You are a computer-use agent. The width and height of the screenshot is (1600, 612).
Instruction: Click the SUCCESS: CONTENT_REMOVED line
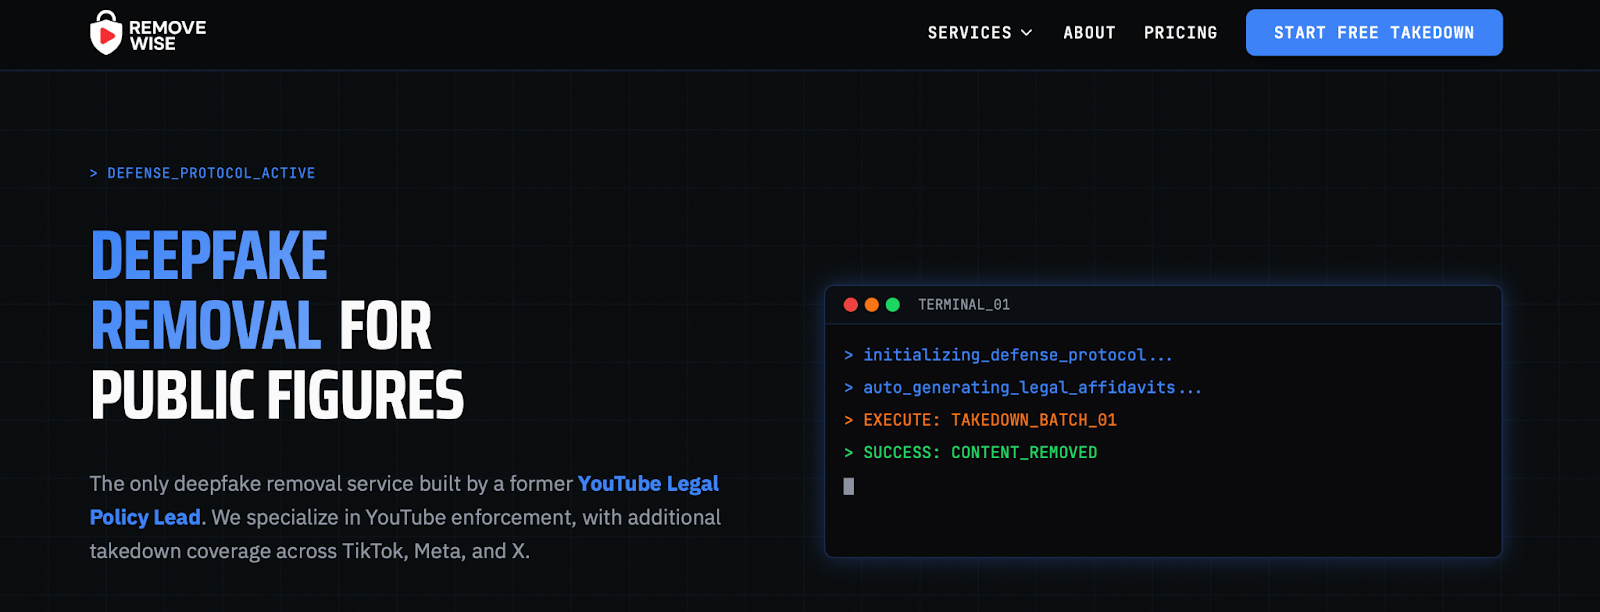pos(970,453)
